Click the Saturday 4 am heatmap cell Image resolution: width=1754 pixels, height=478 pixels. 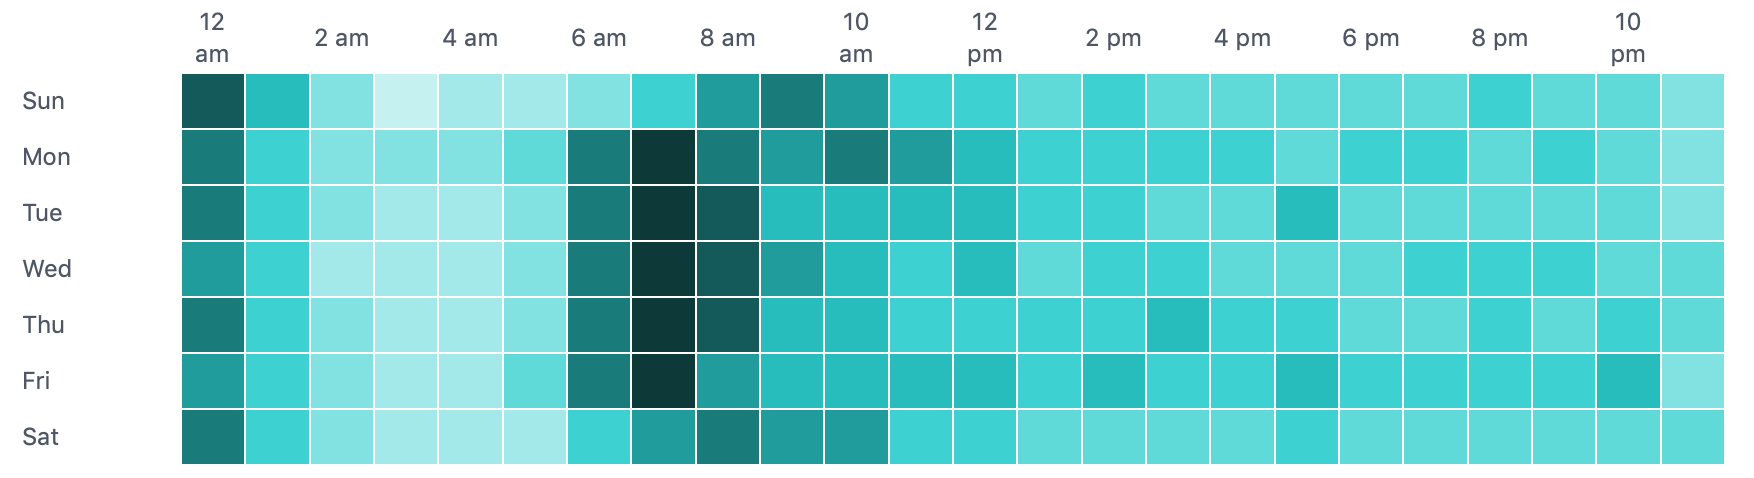(x=471, y=437)
